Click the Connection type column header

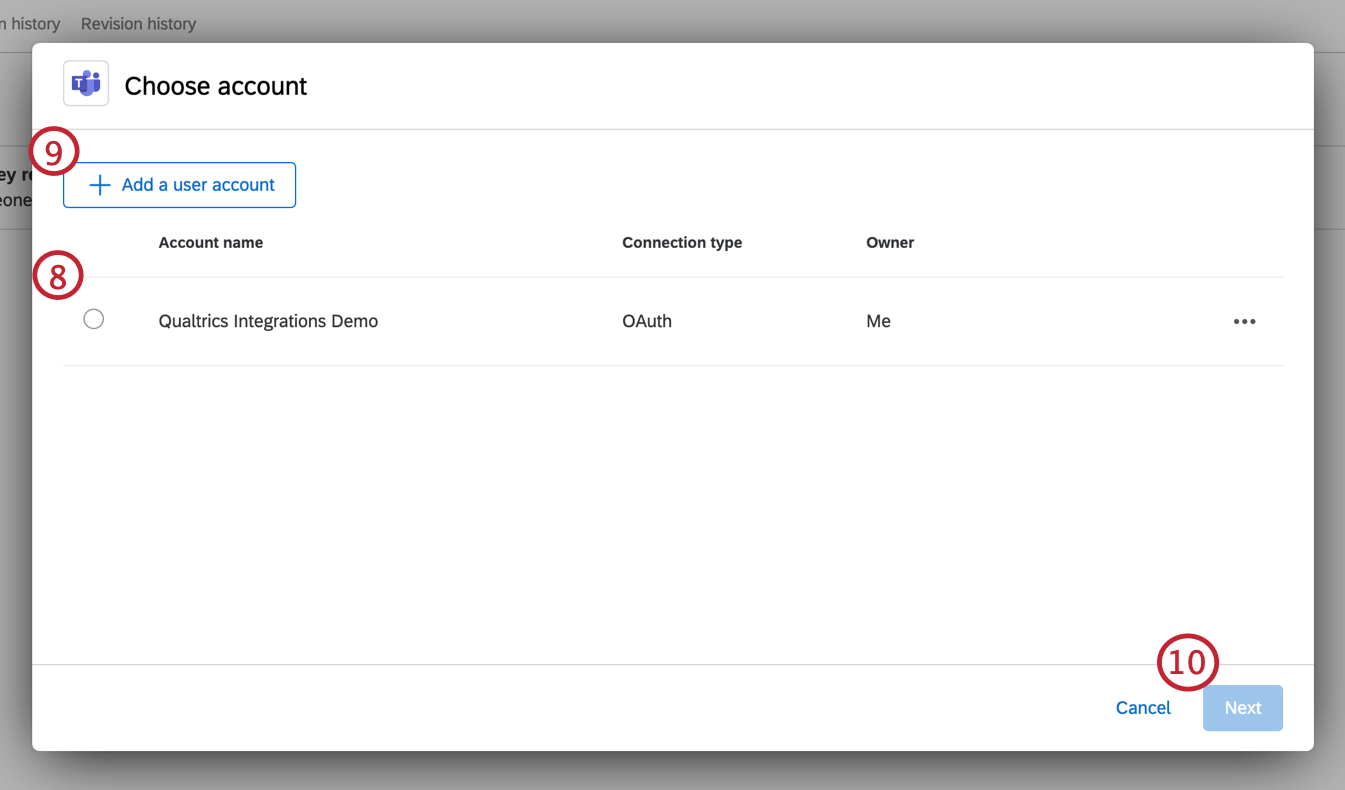[x=682, y=242]
